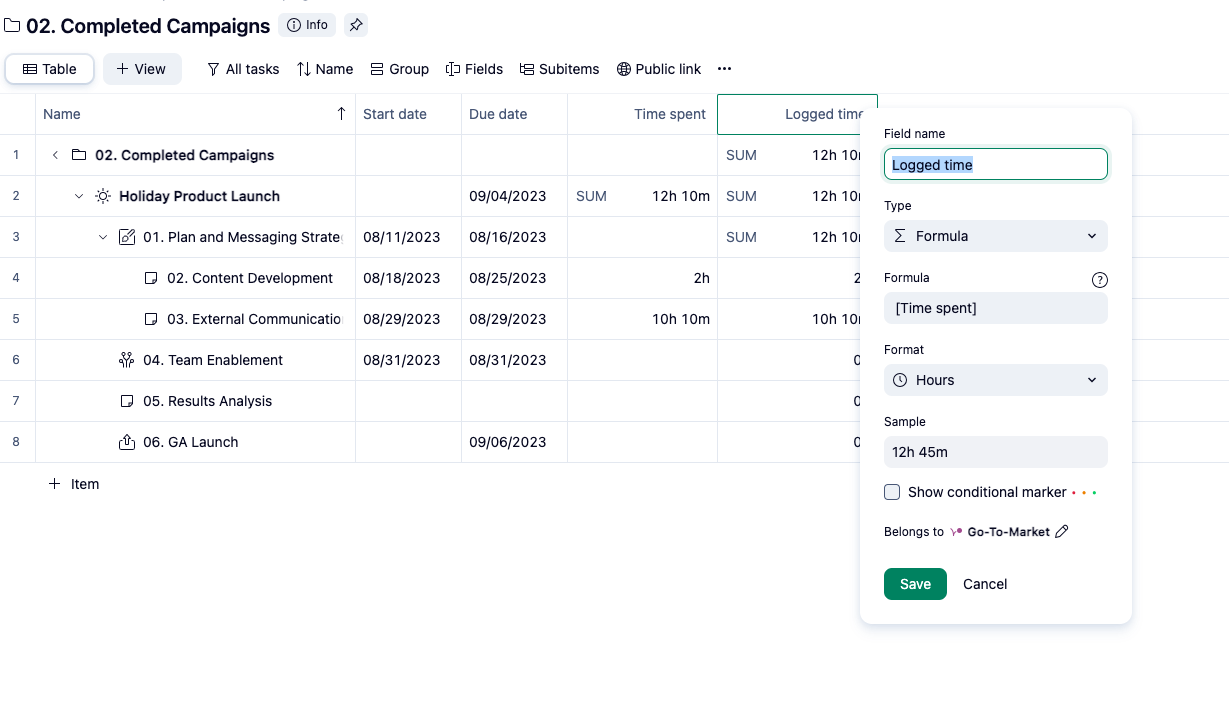The width and height of the screenshot is (1229, 723).
Task: Open the Format dropdown showing Hours
Action: (995, 380)
